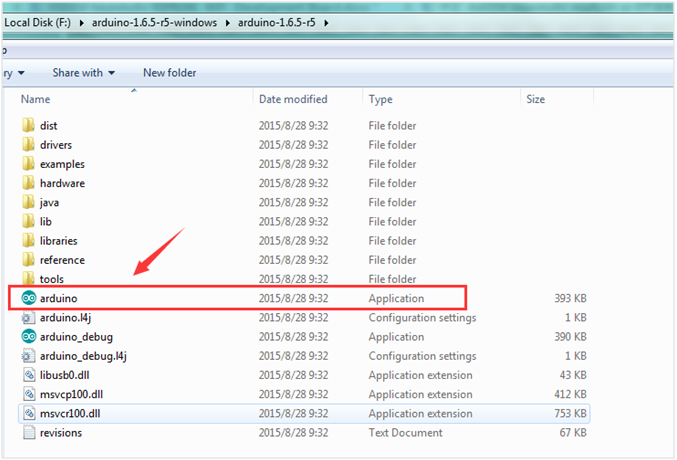This screenshot has width=677, height=460.
Task: Click the 'msvcp100.dll' file name
Action: (x=71, y=394)
